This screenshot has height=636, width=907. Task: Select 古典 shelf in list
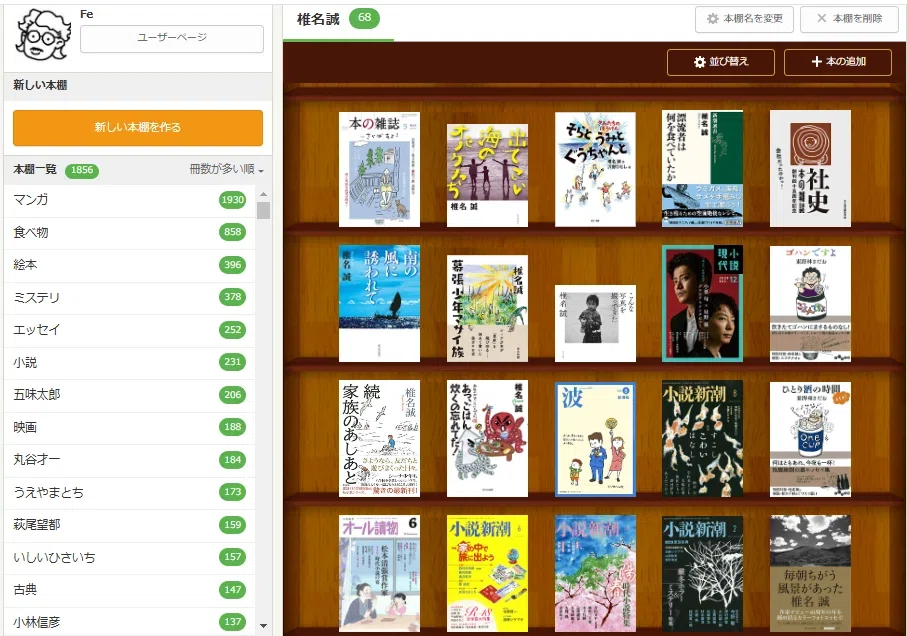pyautogui.click(x=130, y=590)
